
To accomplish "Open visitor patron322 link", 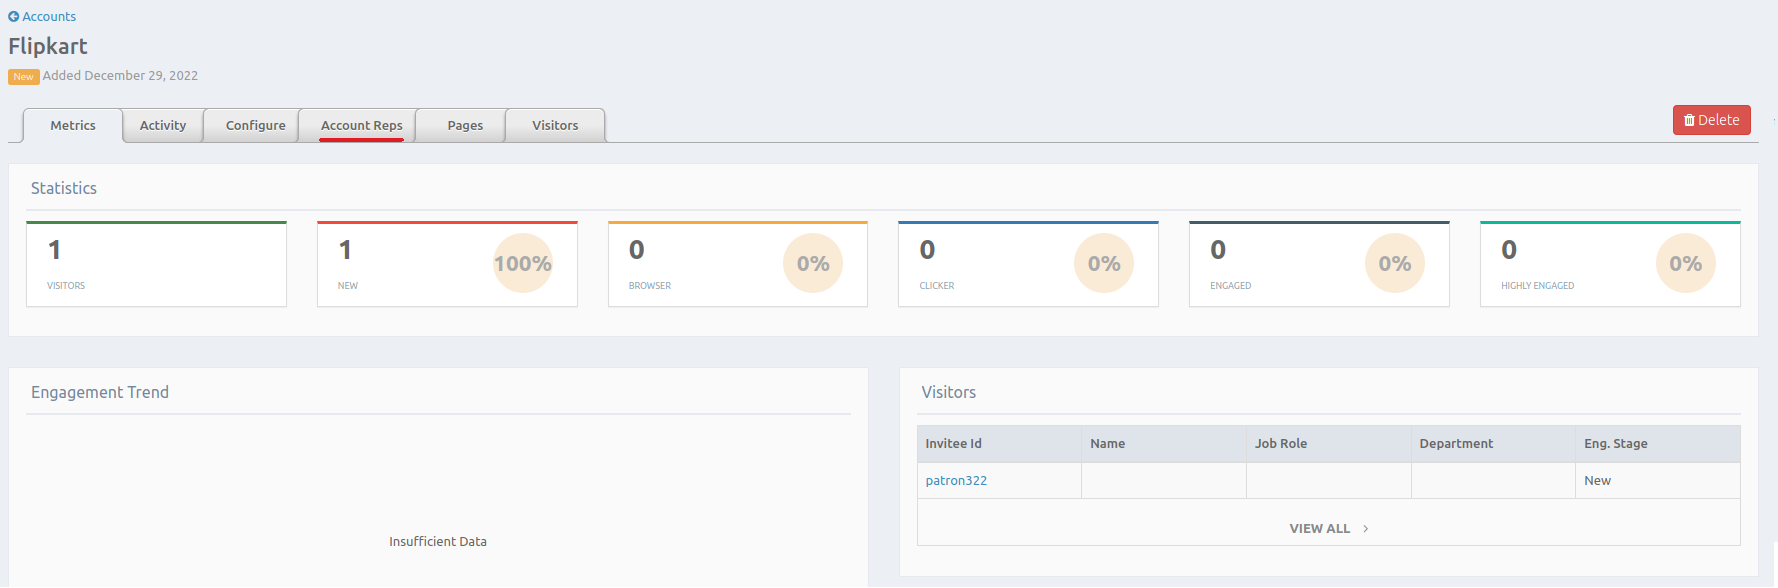I will click(x=956, y=481).
